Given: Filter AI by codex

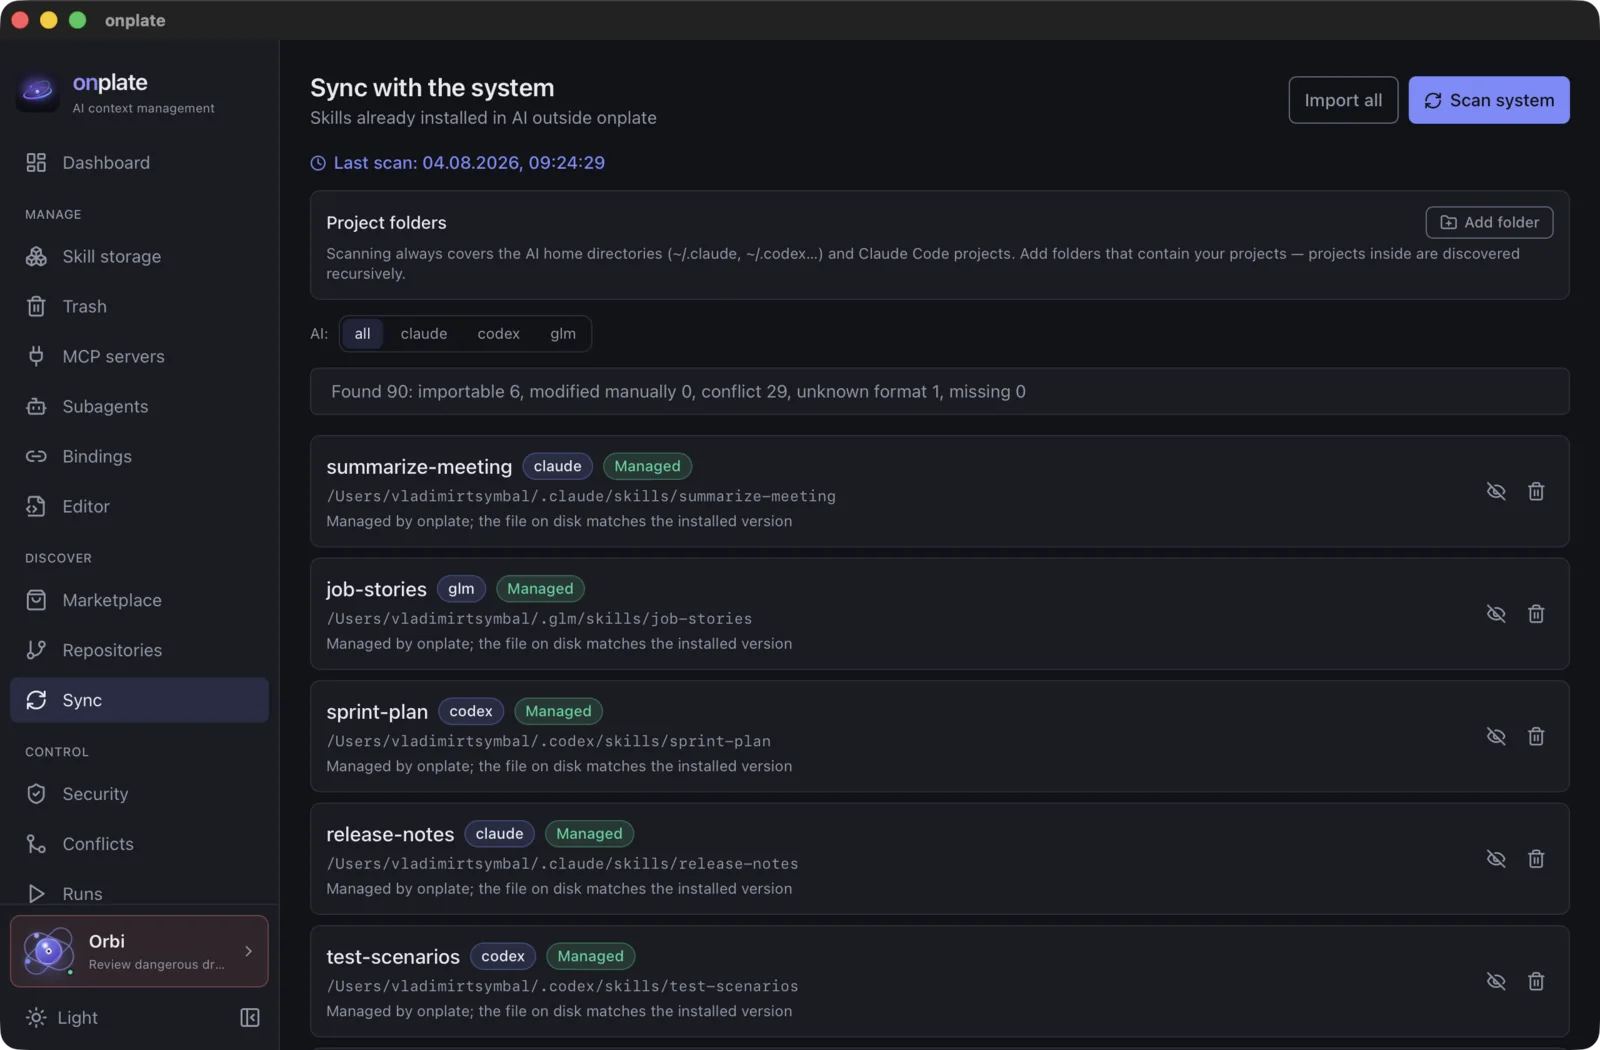Looking at the screenshot, I should click(x=499, y=334).
